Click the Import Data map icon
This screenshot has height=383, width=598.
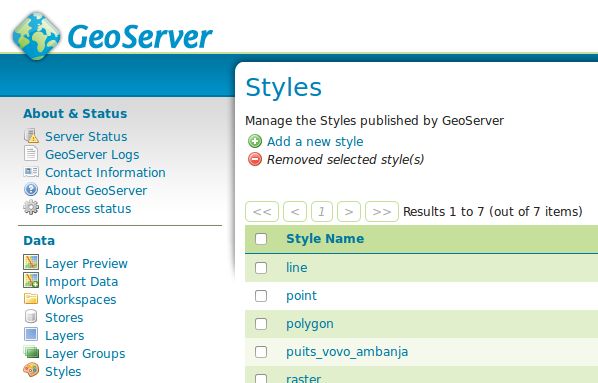click(31, 280)
